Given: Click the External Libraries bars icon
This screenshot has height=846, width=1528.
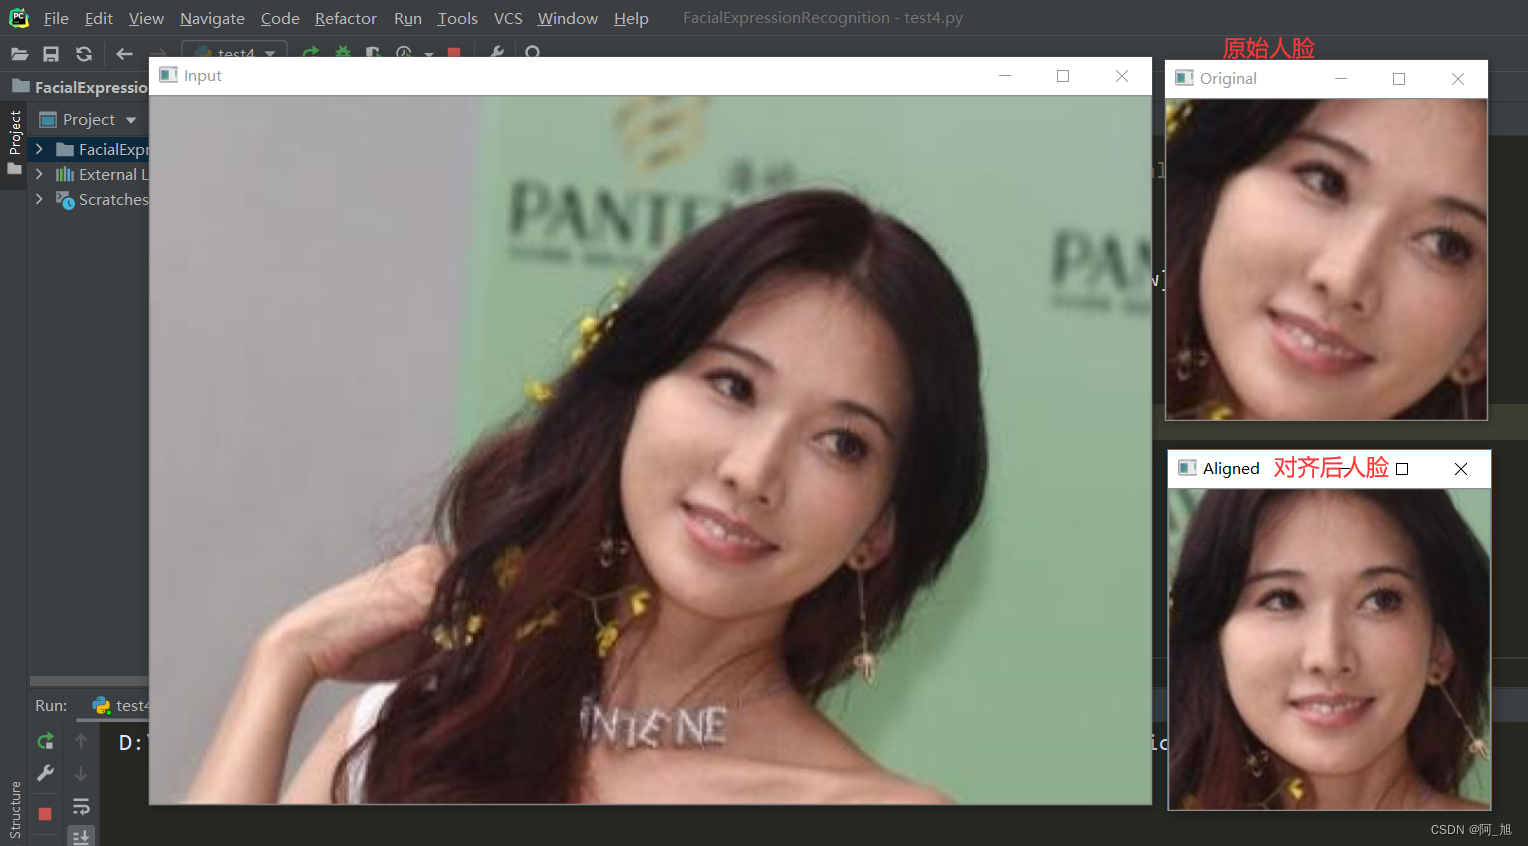Looking at the screenshot, I should (65, 174).
